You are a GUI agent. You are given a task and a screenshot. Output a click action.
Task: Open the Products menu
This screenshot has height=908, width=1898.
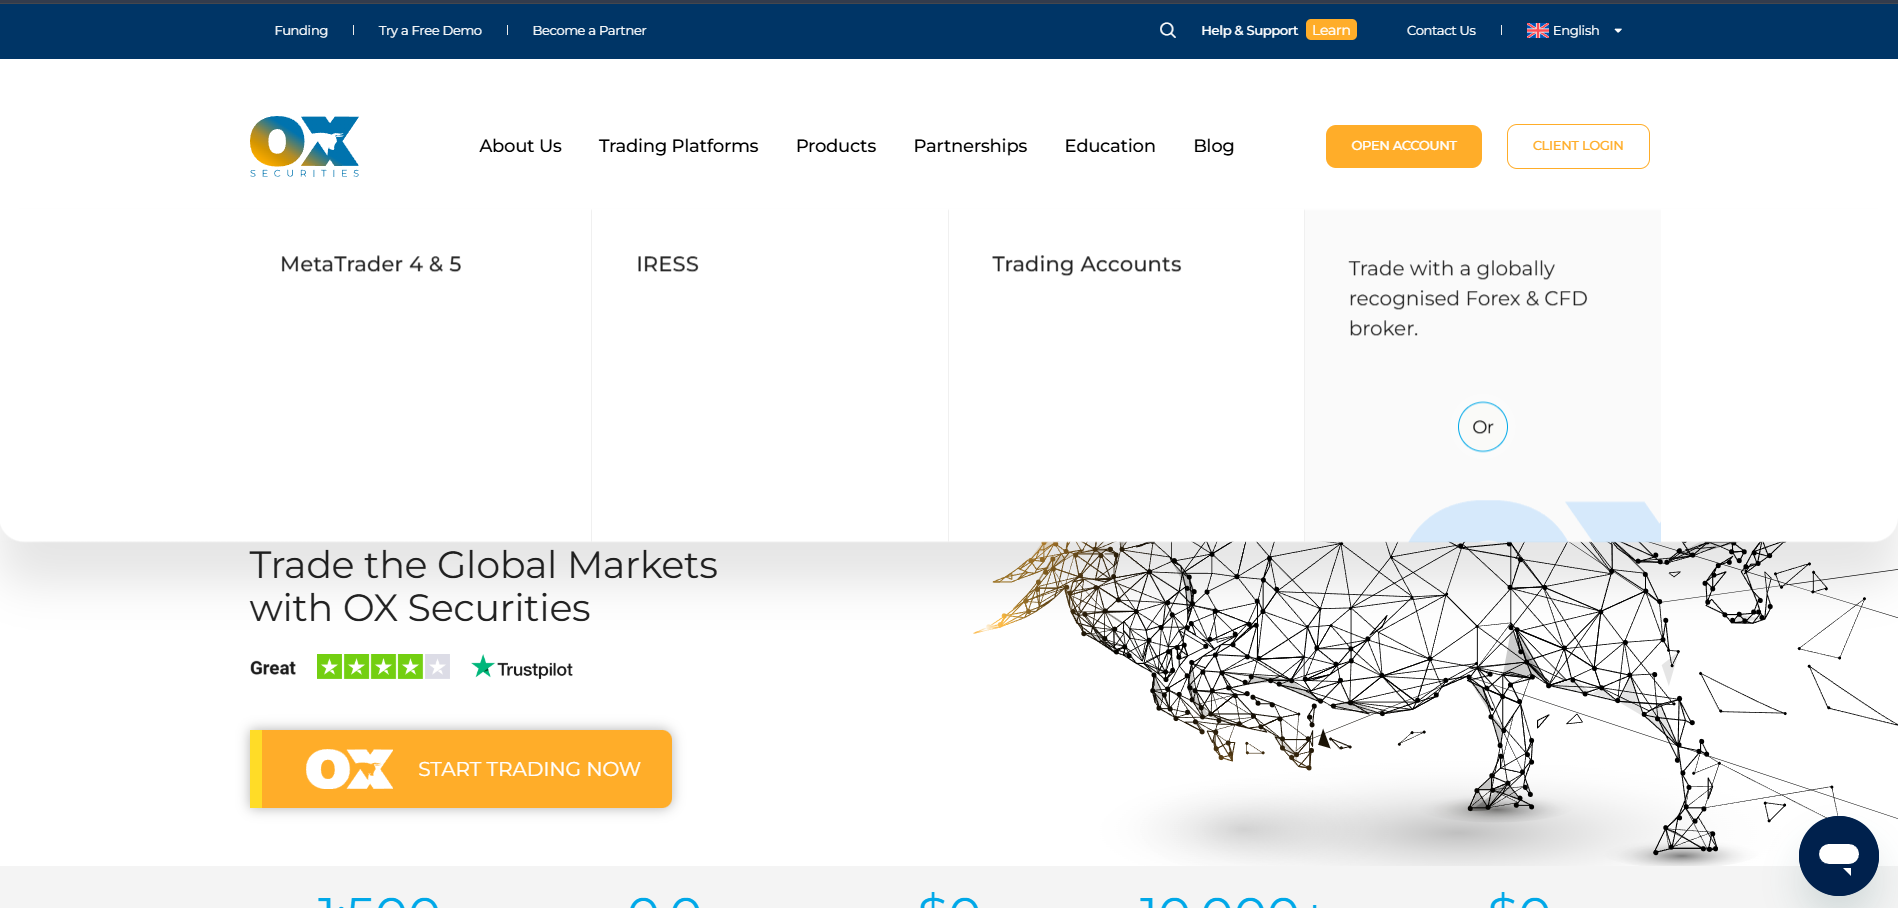pos(836,146)
